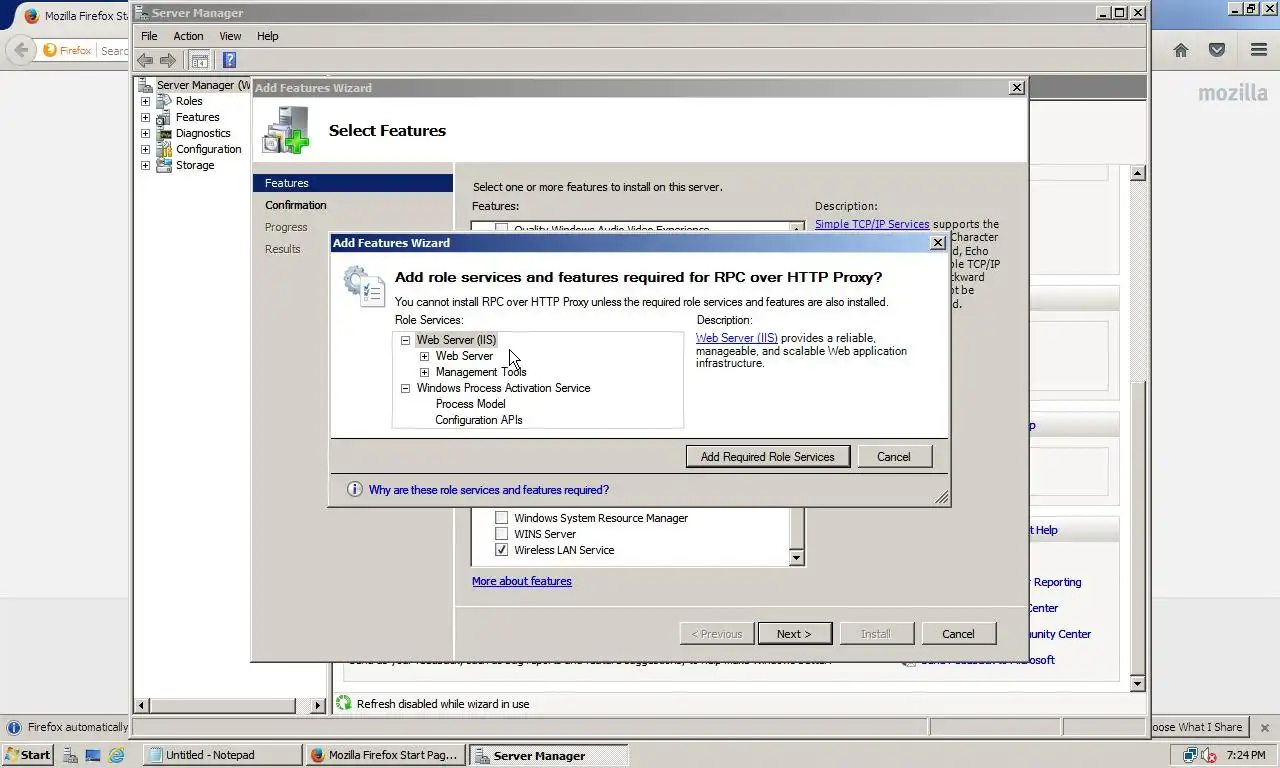The image size is (1280, 768).
Task: Switch to Mozilla Firefox taskbar button
Action: [x=385, y=755]
